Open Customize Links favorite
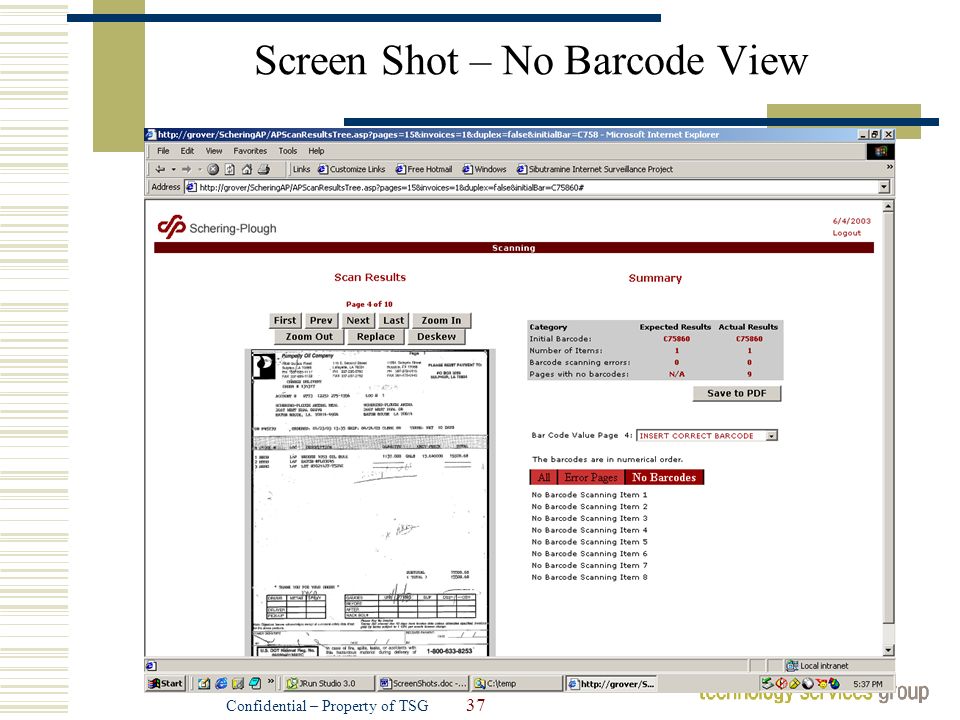 pyautogui.click(x=351, y=170)
